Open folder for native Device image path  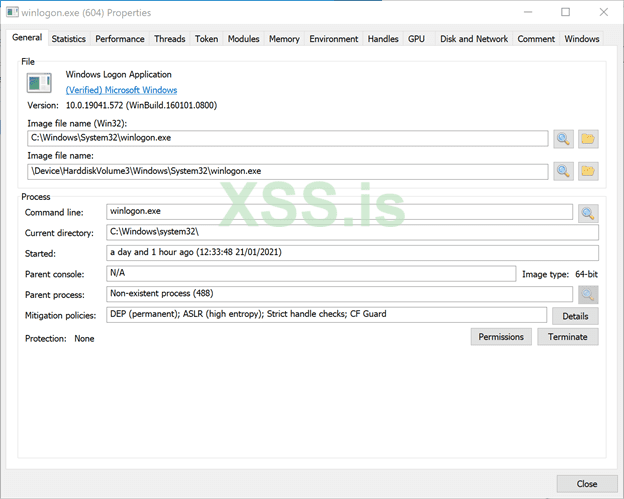pyautogui.click(x=588, y=171)
